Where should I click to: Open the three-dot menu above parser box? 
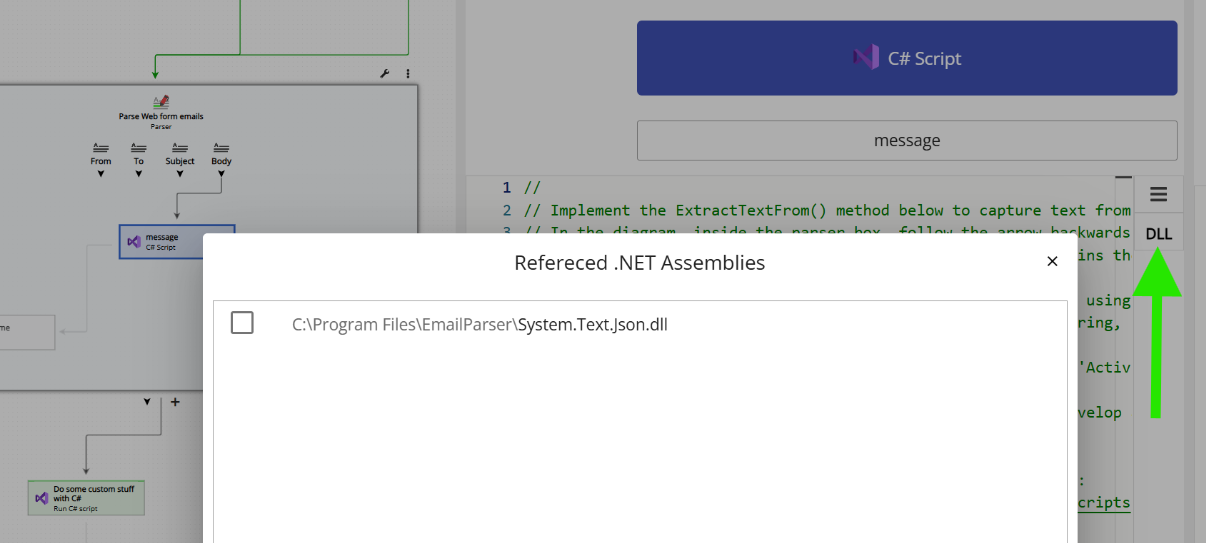(408, 73)
